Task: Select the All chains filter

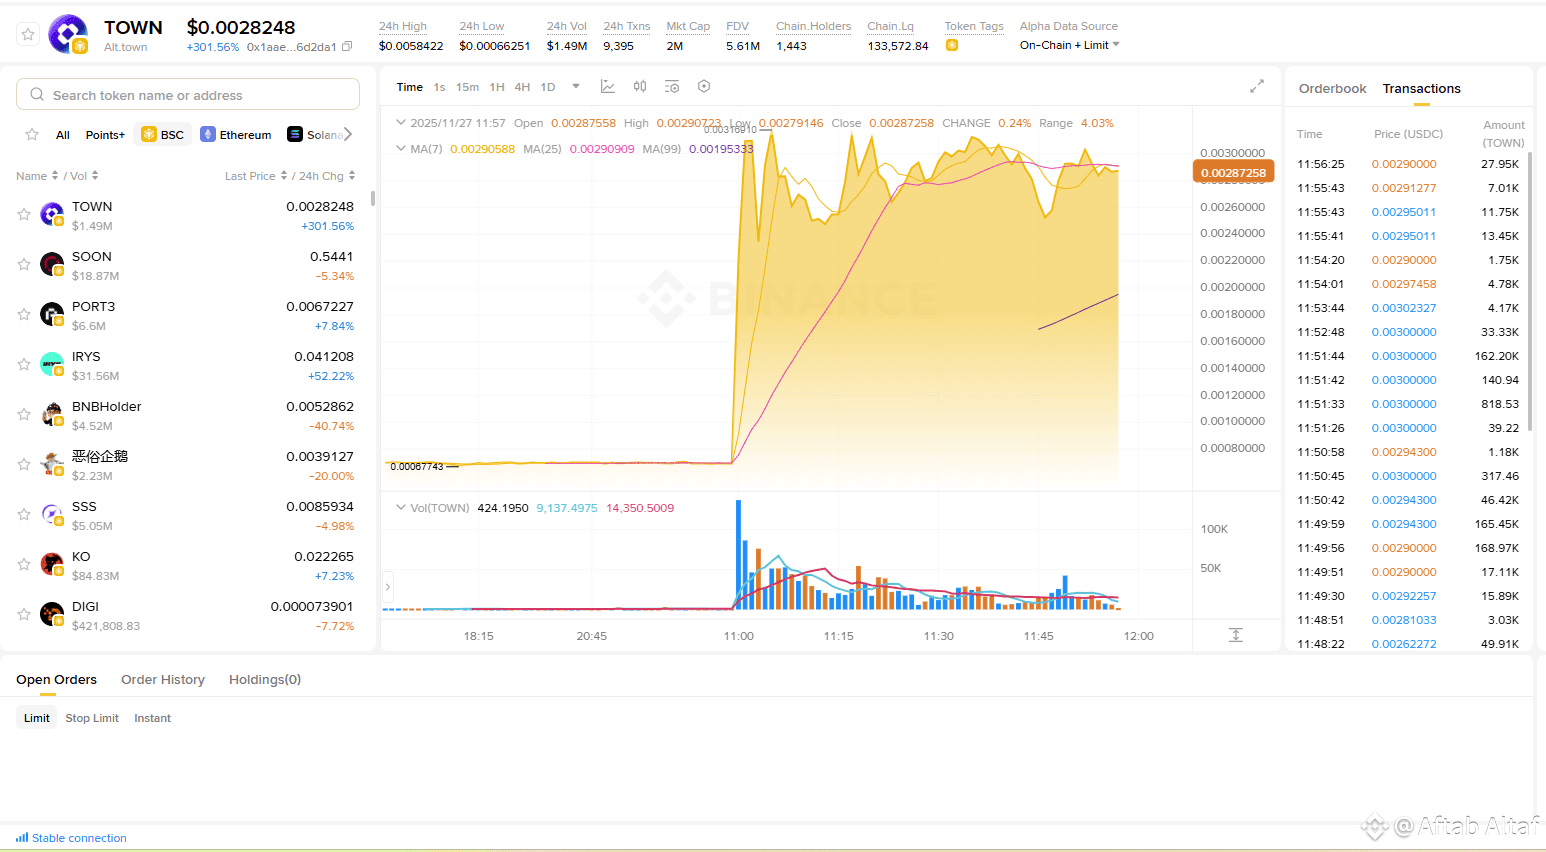Action: pos(63,135)
